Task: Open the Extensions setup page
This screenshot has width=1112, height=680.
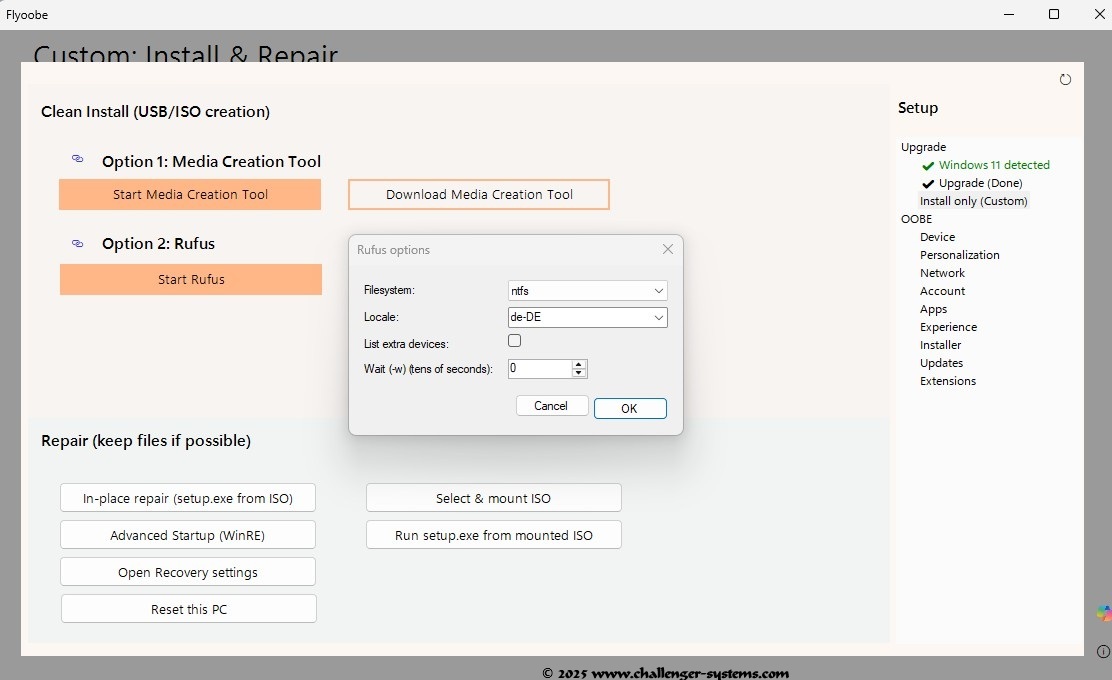Action: pyautogui.click(x=947, y=381)
